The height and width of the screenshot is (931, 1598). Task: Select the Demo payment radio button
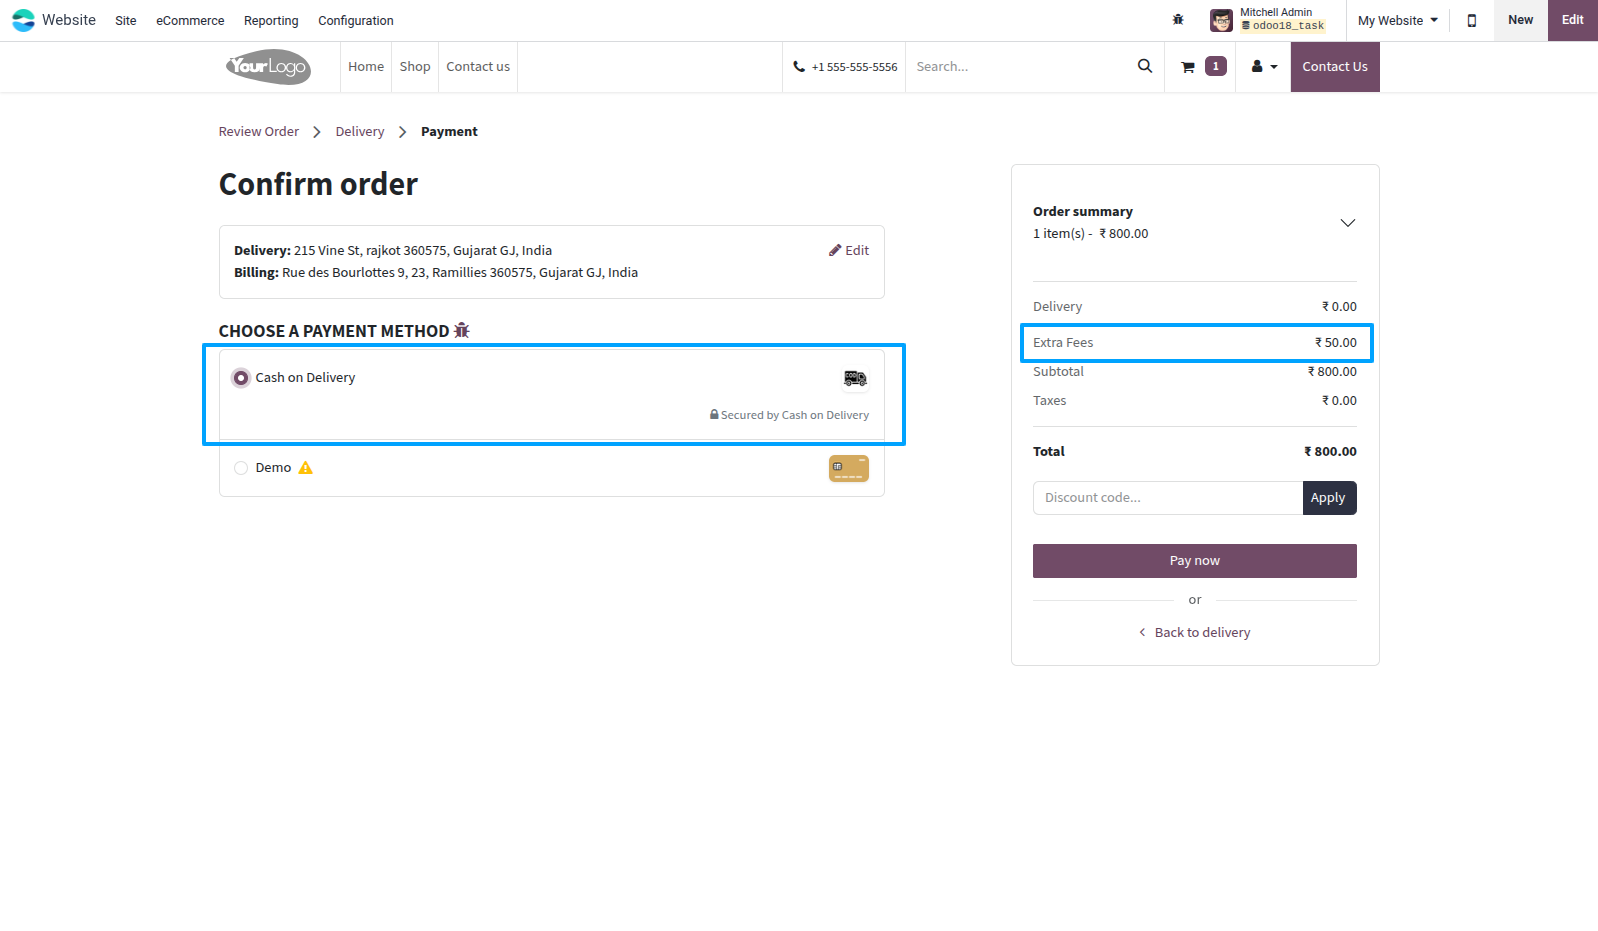pyautogui.click(x=241, y=468)
